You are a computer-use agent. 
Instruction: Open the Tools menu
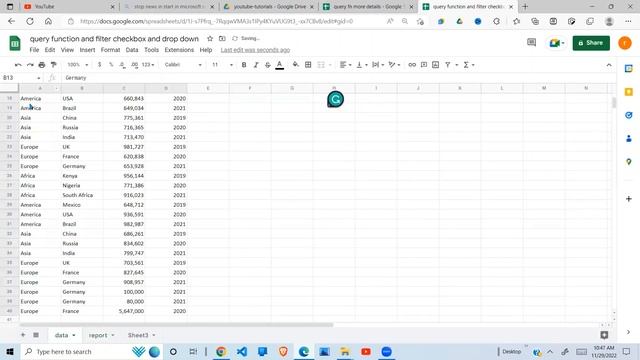click(151, 50)
